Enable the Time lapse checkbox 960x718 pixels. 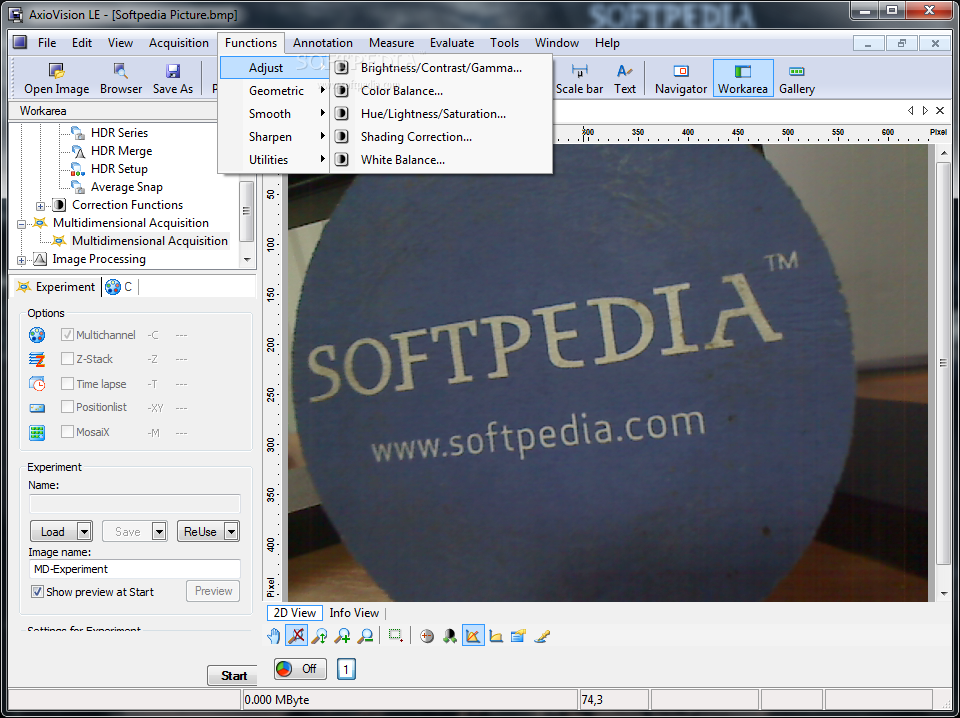click(67, 384)
